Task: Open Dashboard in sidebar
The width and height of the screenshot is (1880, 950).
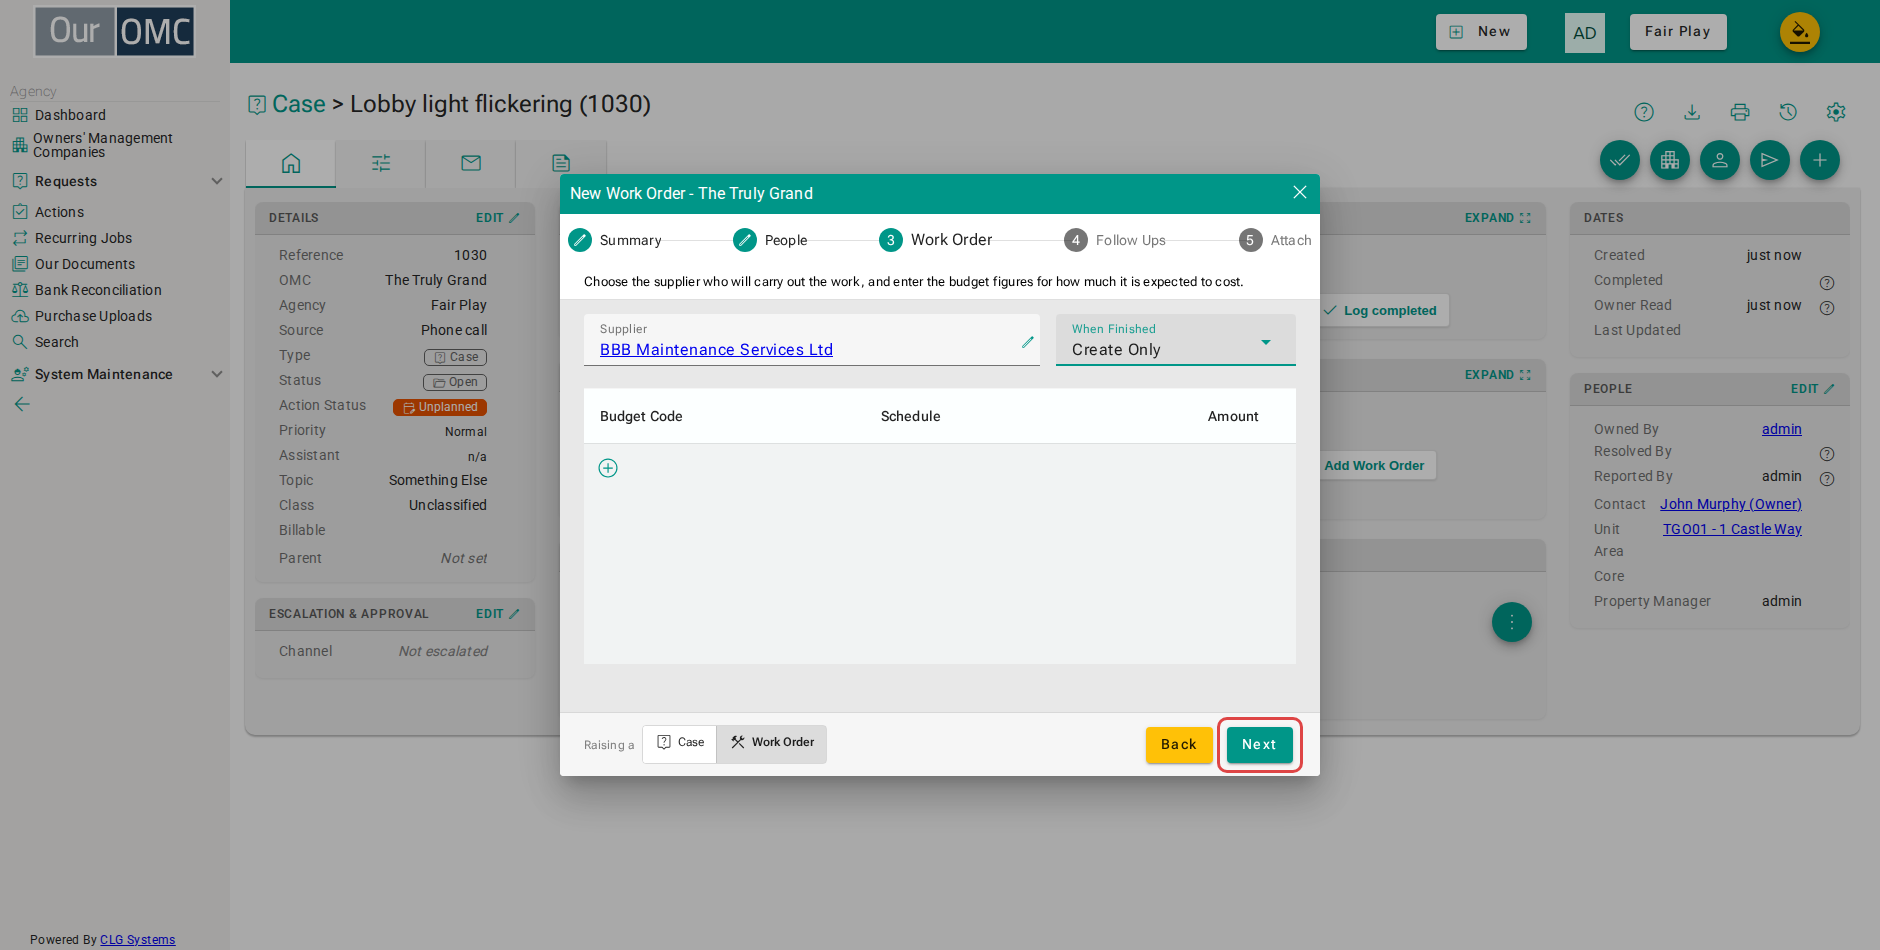Action: coord(70,115)
